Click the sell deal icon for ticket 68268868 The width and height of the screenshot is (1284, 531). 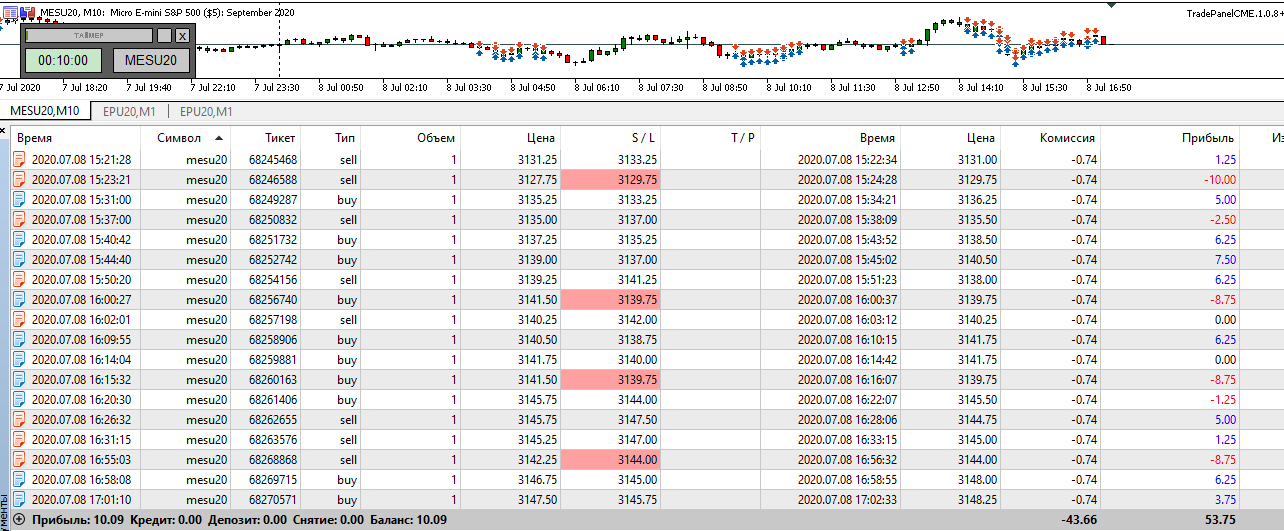pyautogui.click(x=19, y=460)
